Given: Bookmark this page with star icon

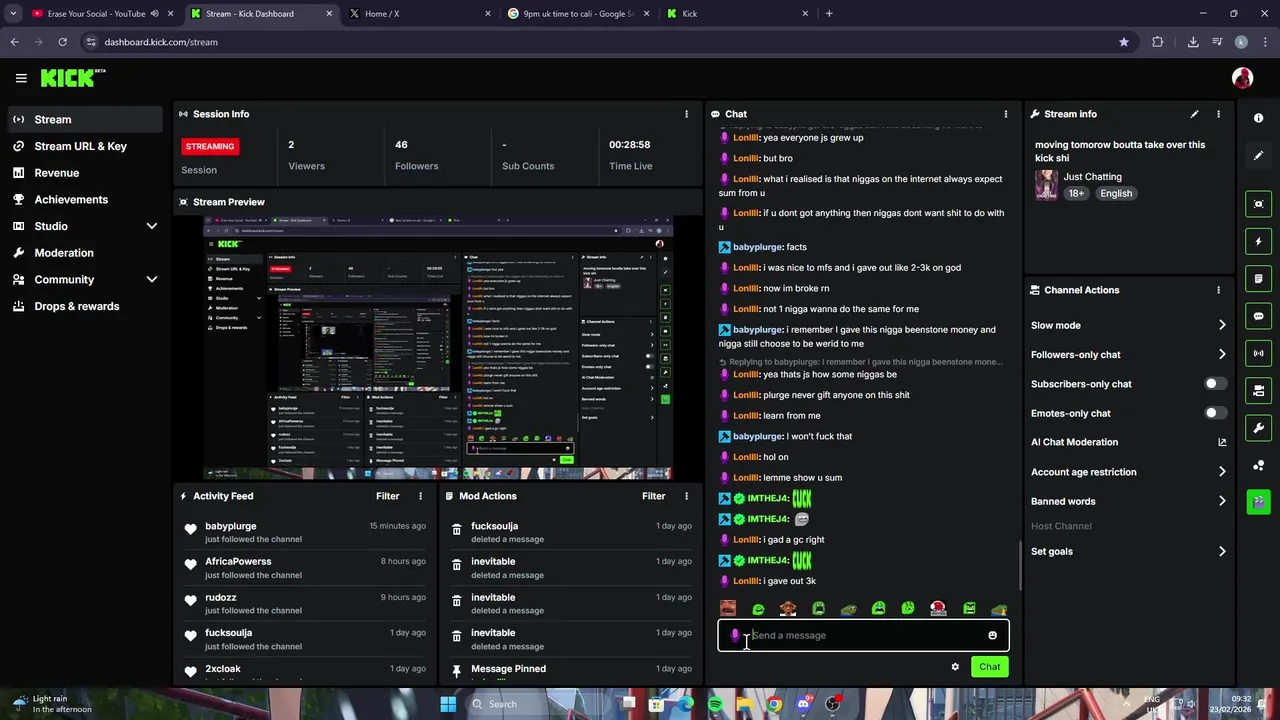Looking at the screenshot, I should (x=1124, y=42).
